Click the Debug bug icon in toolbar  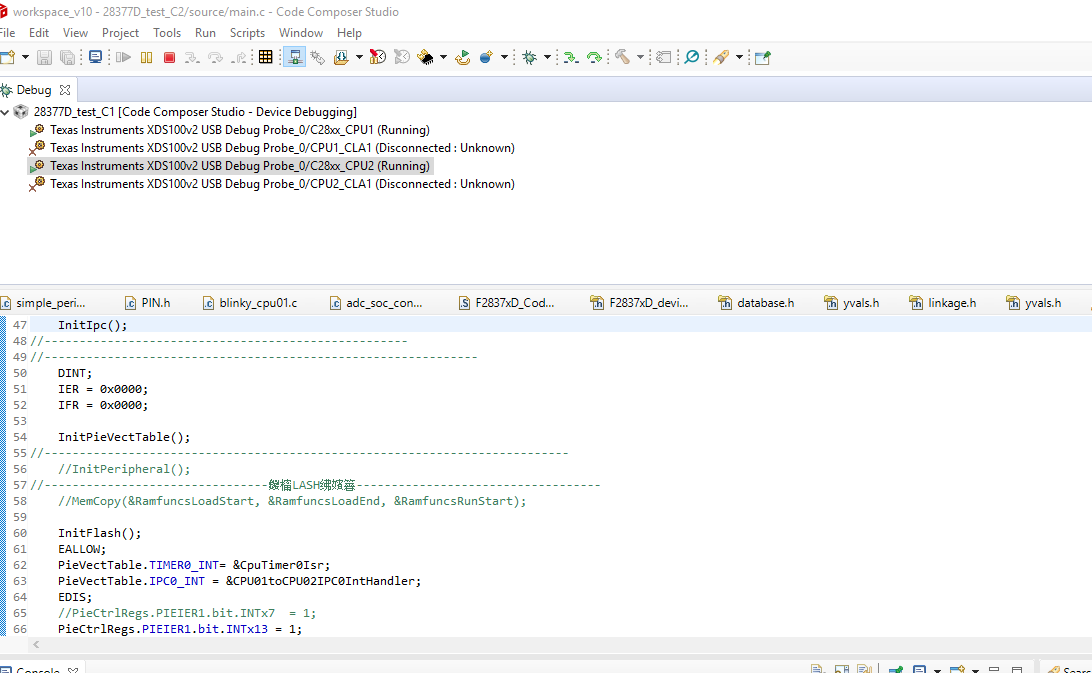pyautogui.click(x=529, y=58)
